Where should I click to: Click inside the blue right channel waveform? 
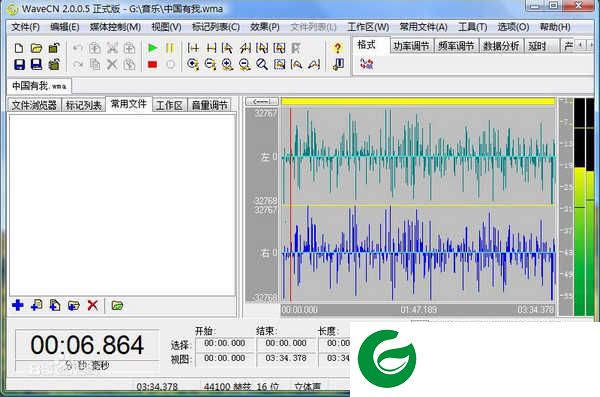coord(418,253)
